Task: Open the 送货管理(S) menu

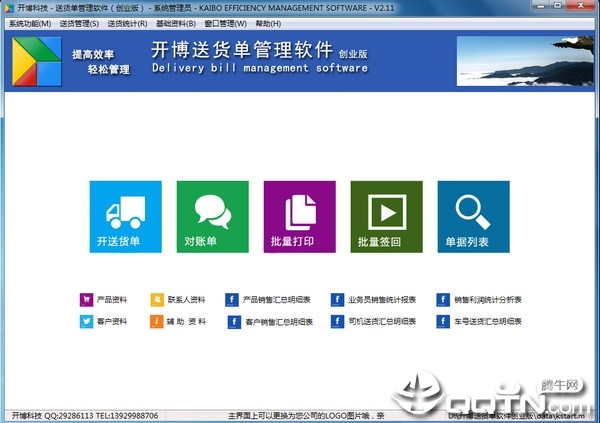Action: click(79, 24)
